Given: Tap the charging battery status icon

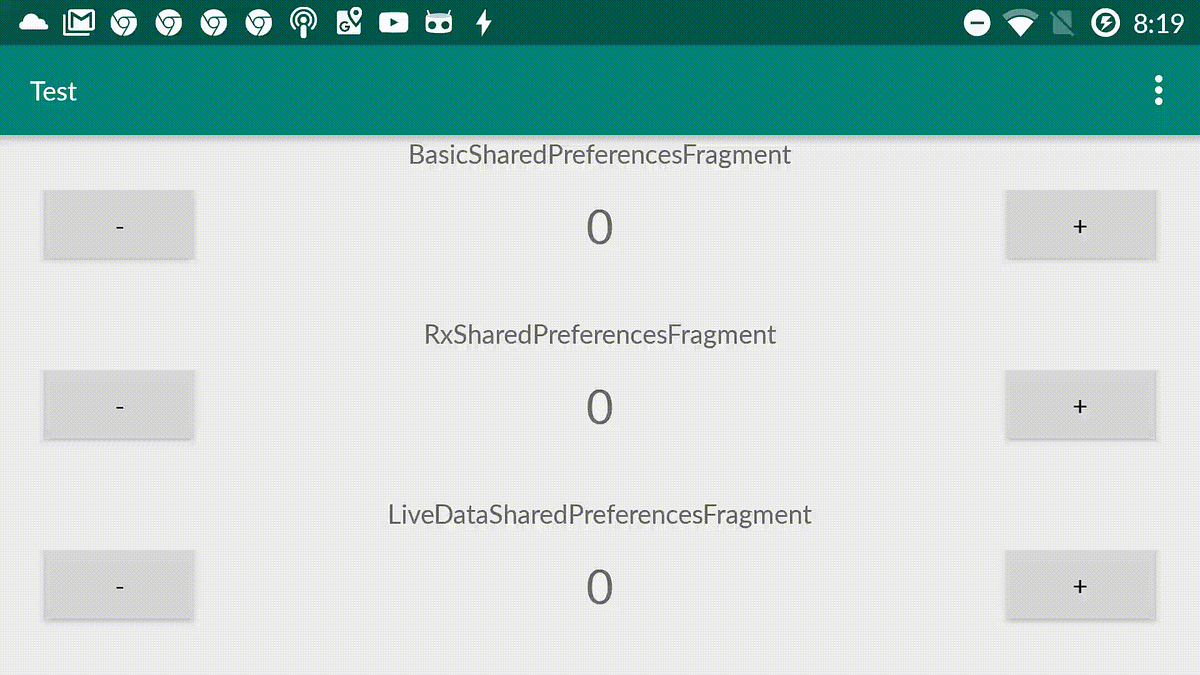Looking at the screenshot, I should click(x=1105, y=21).
